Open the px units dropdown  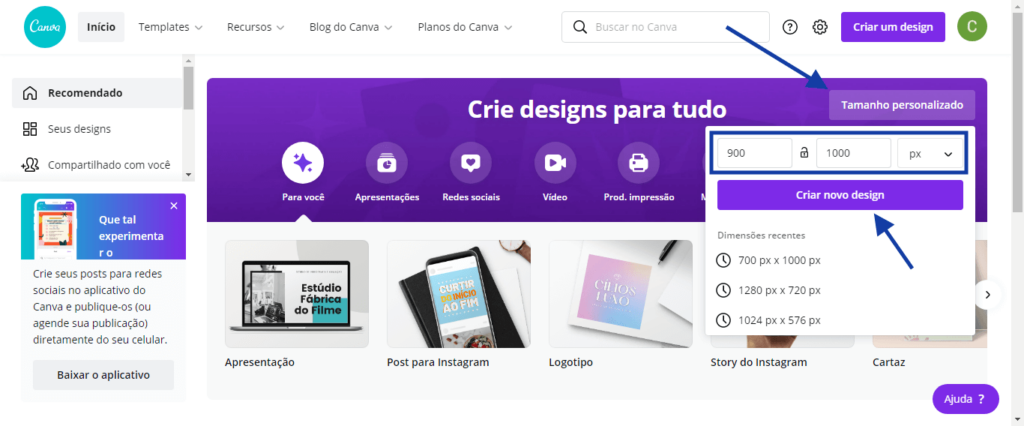pyautogui.click(x=930, y=154)
